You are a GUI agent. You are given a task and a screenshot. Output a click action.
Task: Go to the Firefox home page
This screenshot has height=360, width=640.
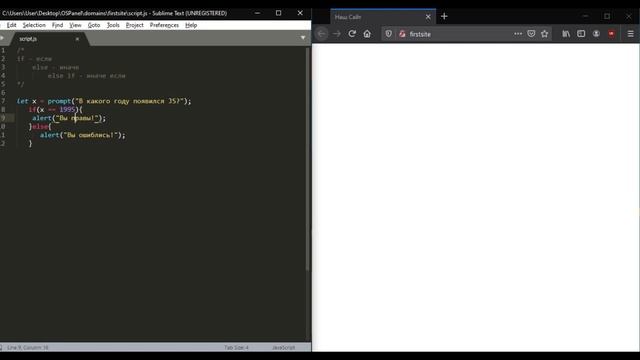click(367, 34)
